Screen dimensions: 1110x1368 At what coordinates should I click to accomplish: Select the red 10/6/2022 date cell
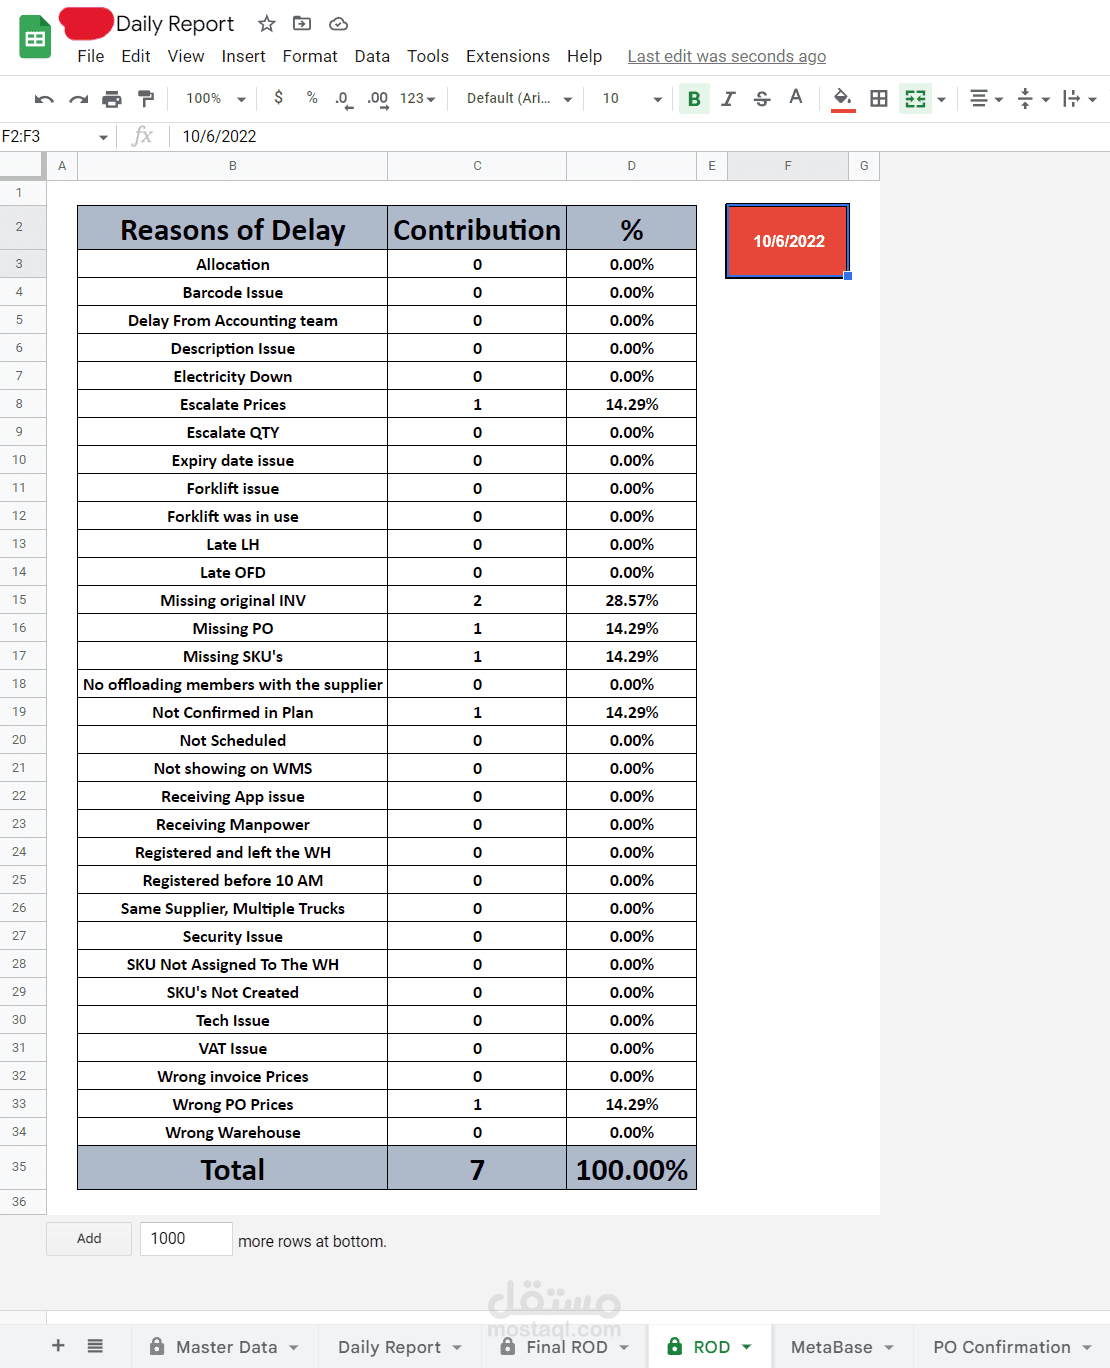coord(788,241)
